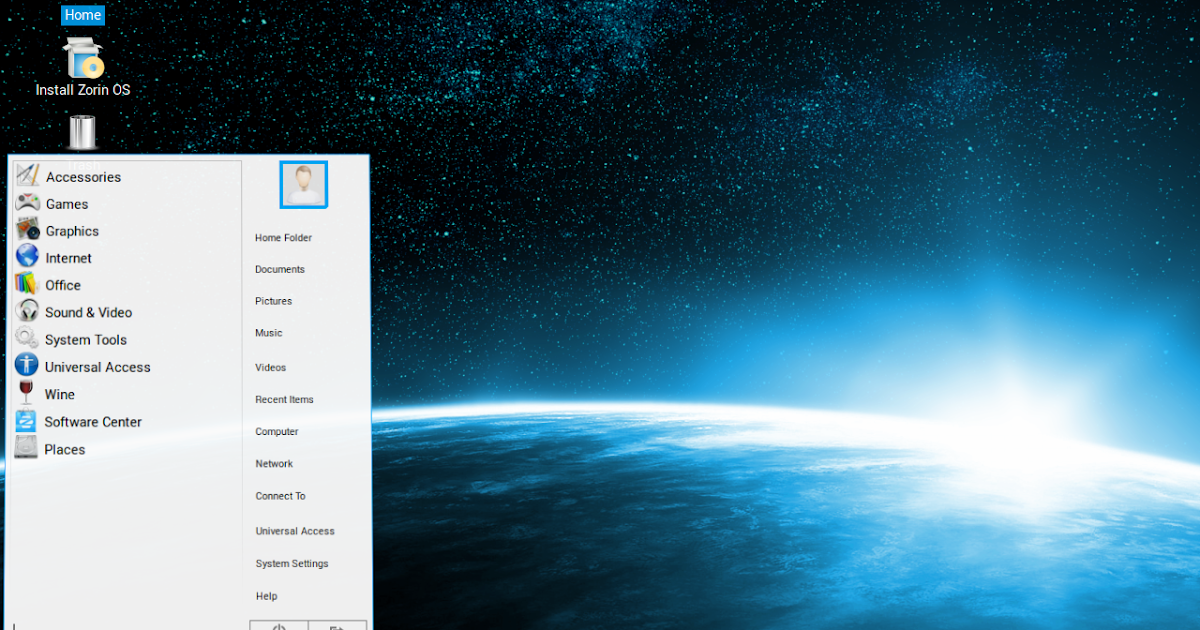Expand the Places submenu
This screenshot has width=1200, height=630.
click(x=64, y=448)
